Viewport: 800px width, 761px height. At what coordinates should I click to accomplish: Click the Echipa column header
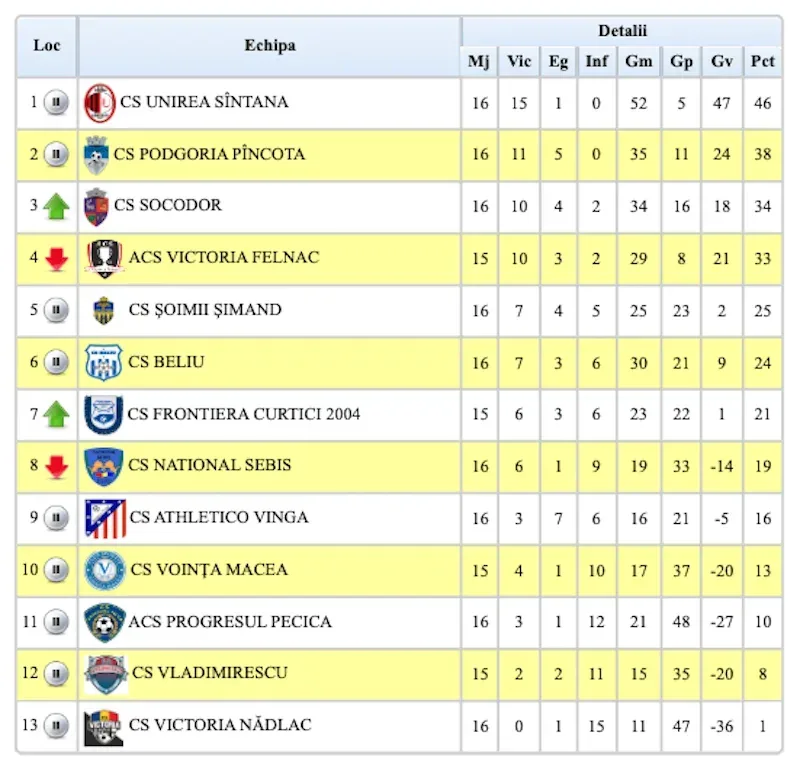coord(269,46)
